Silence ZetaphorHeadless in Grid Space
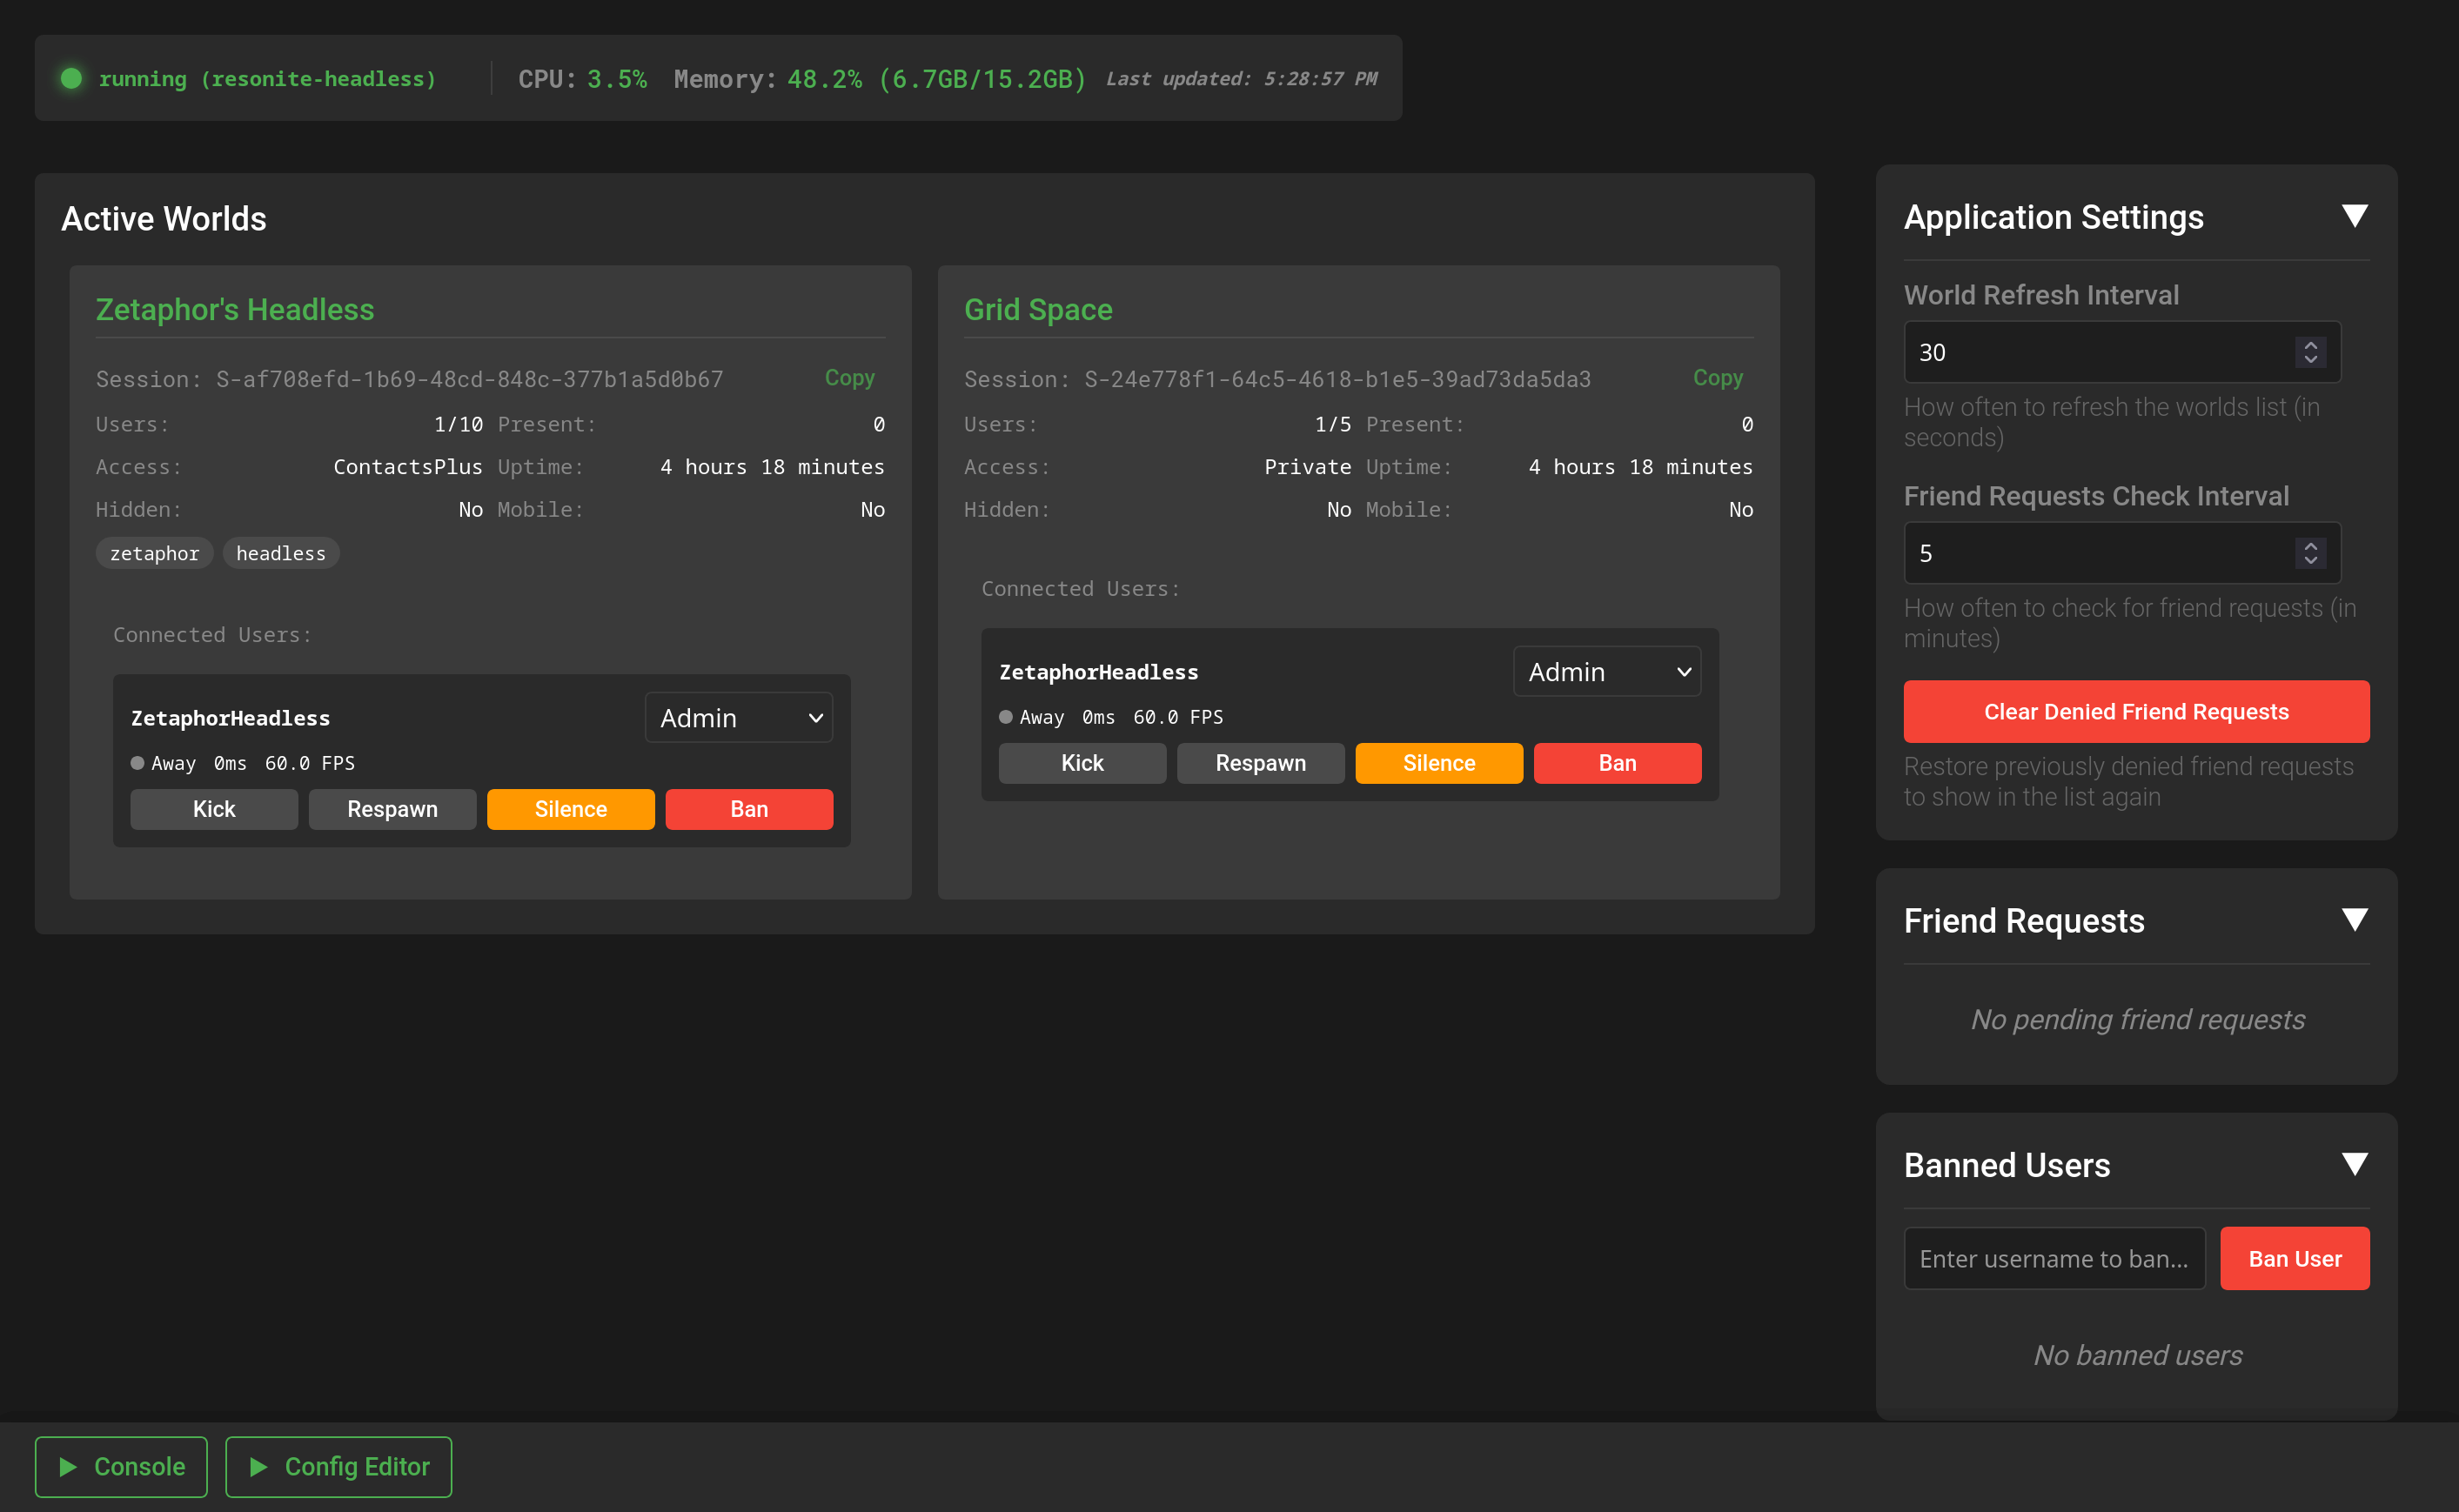This screenshot has height=1512, width=2459. [x=1439, y=763]
